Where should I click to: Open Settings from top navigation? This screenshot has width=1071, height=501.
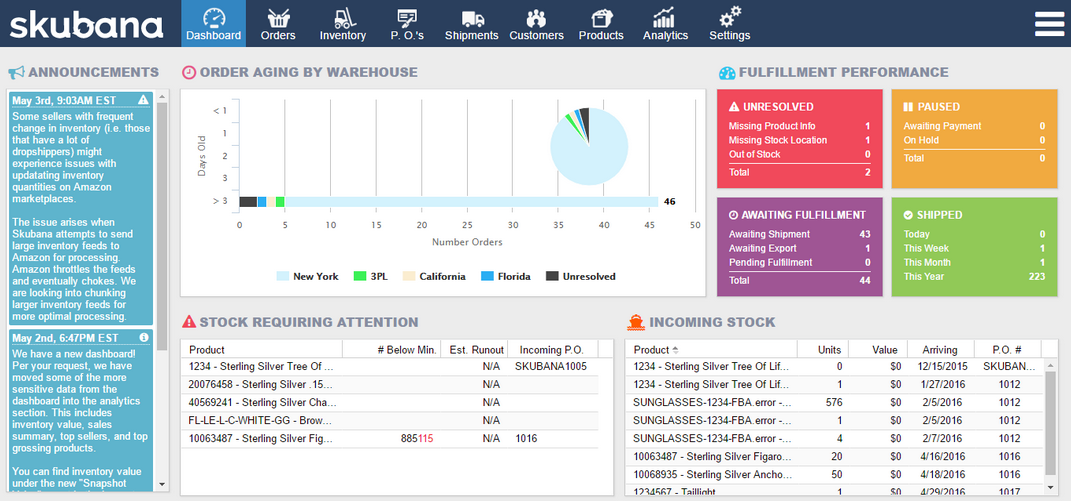click(x=729, y=24)
